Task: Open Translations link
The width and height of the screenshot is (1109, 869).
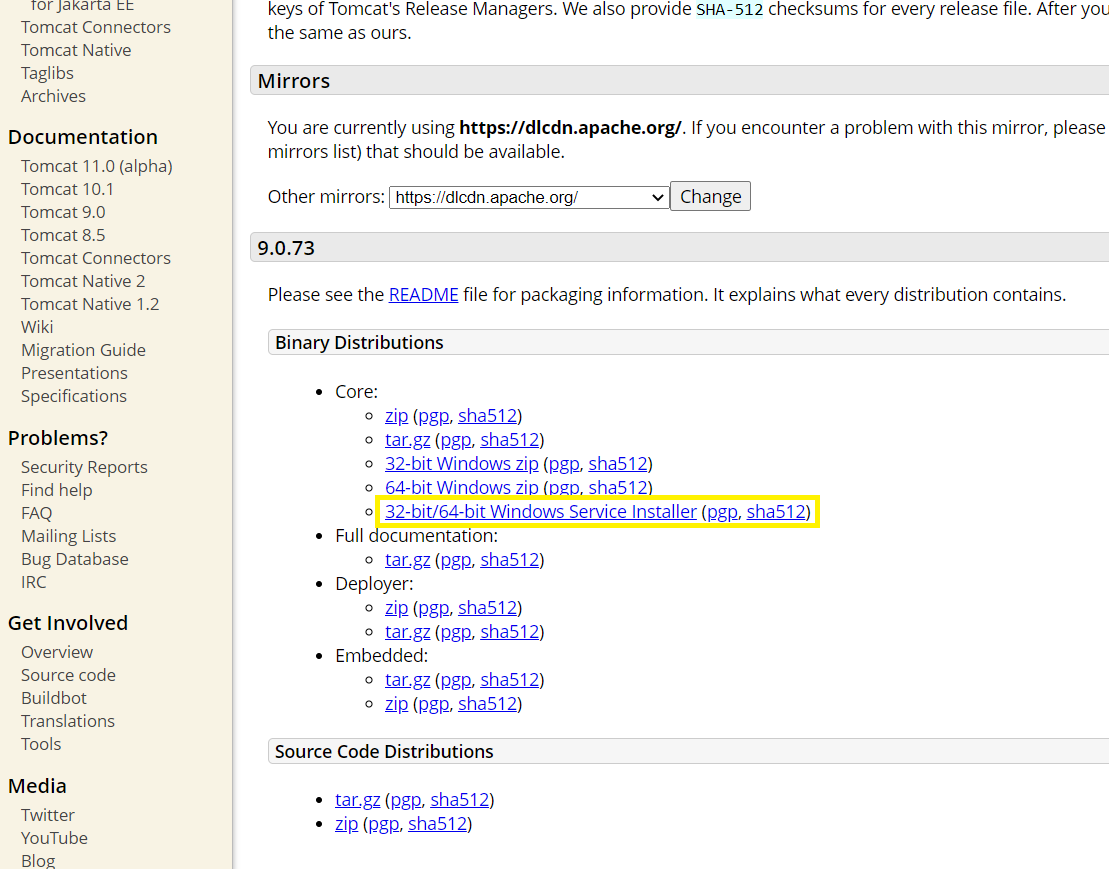Action: (x=68, y=721)
